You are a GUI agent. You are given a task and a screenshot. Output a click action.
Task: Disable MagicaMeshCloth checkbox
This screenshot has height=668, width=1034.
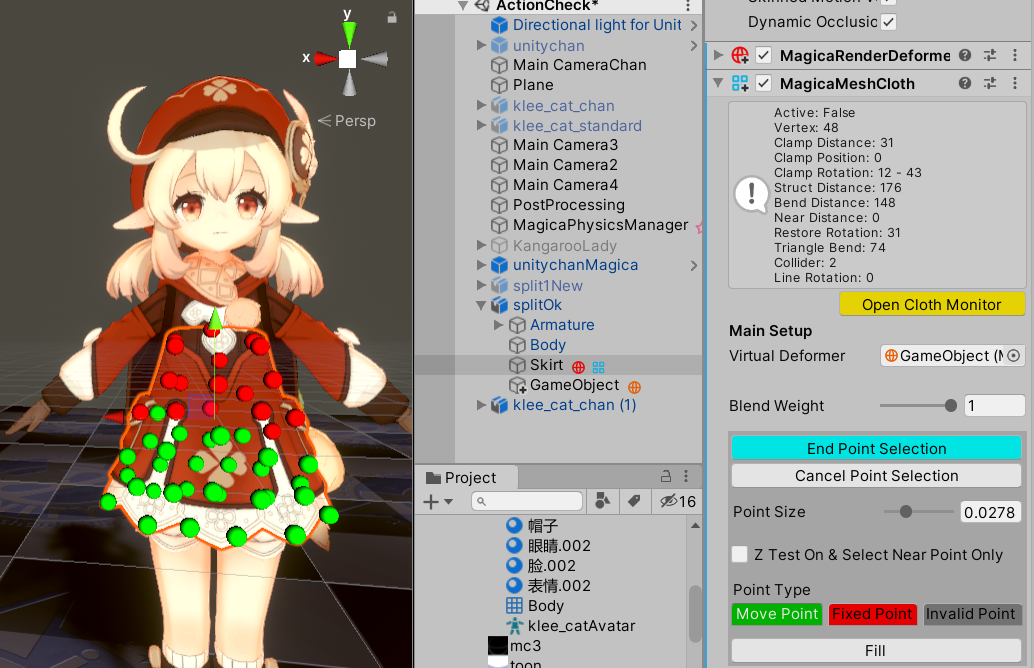tap(763, 83)
